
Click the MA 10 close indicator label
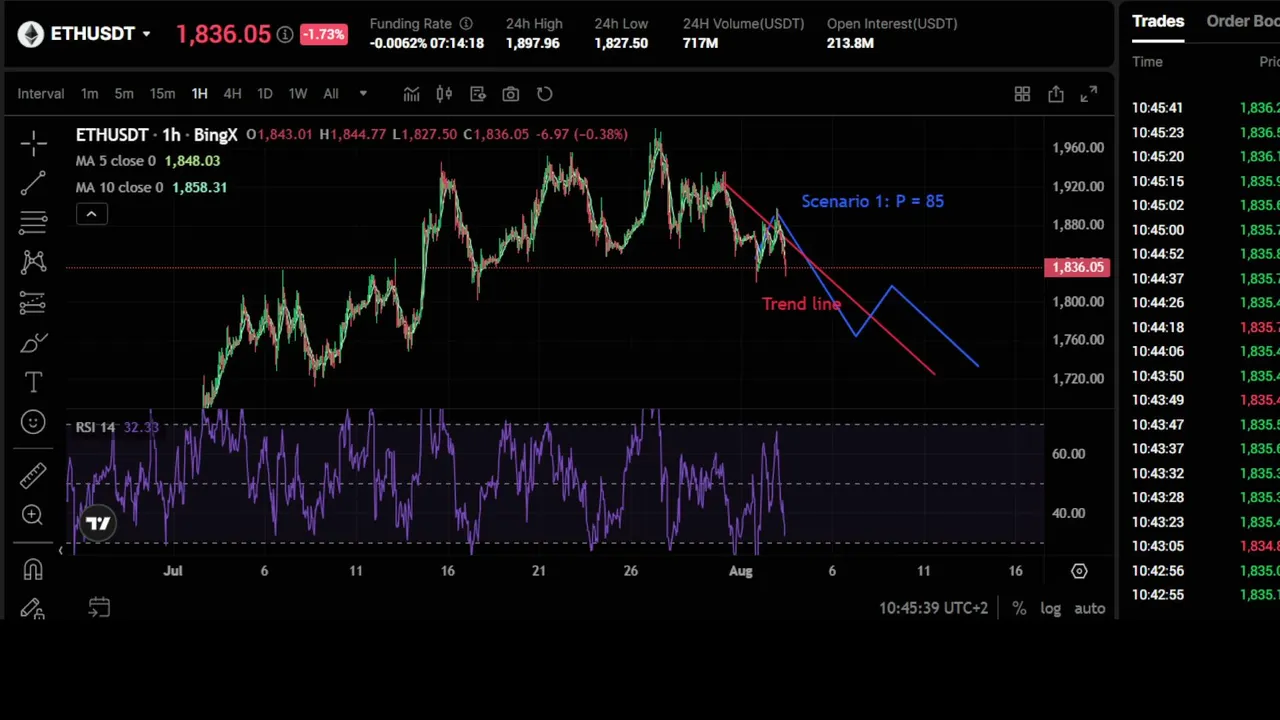119,188
